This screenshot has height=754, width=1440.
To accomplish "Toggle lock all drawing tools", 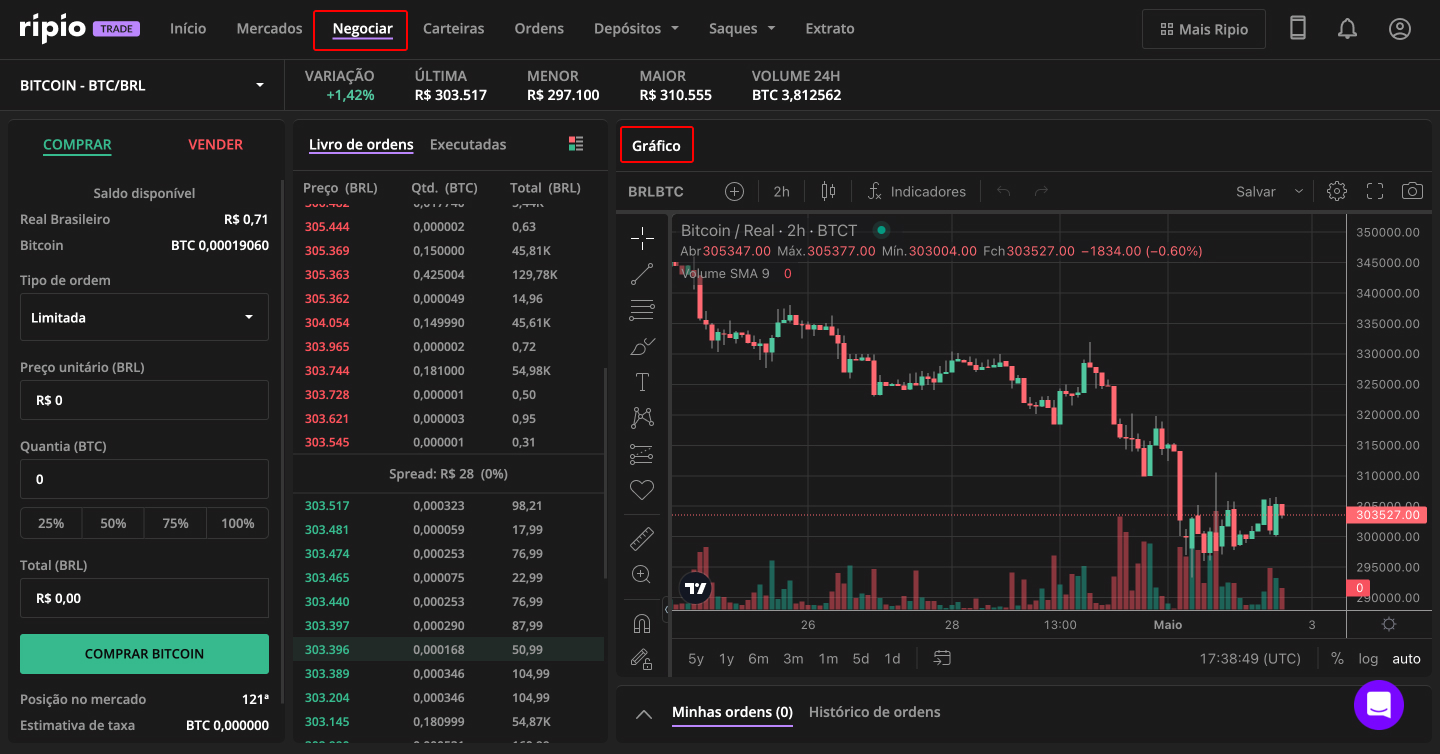I will [642, 659].
